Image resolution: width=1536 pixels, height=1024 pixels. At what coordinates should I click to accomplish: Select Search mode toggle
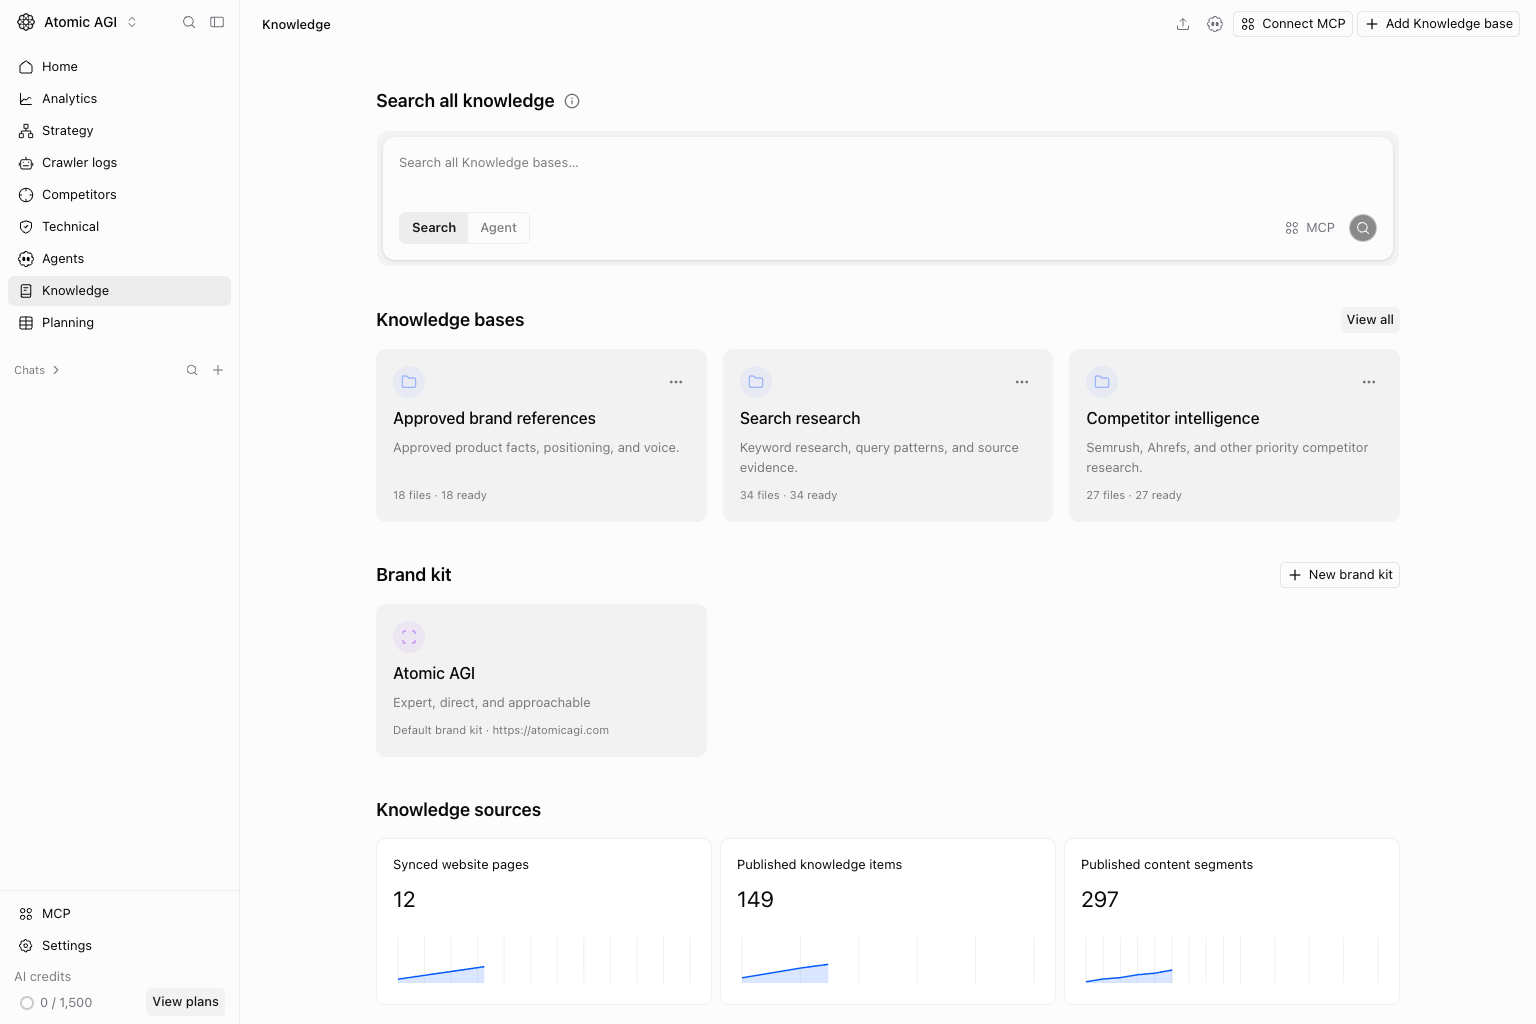[x=434, y=228]
